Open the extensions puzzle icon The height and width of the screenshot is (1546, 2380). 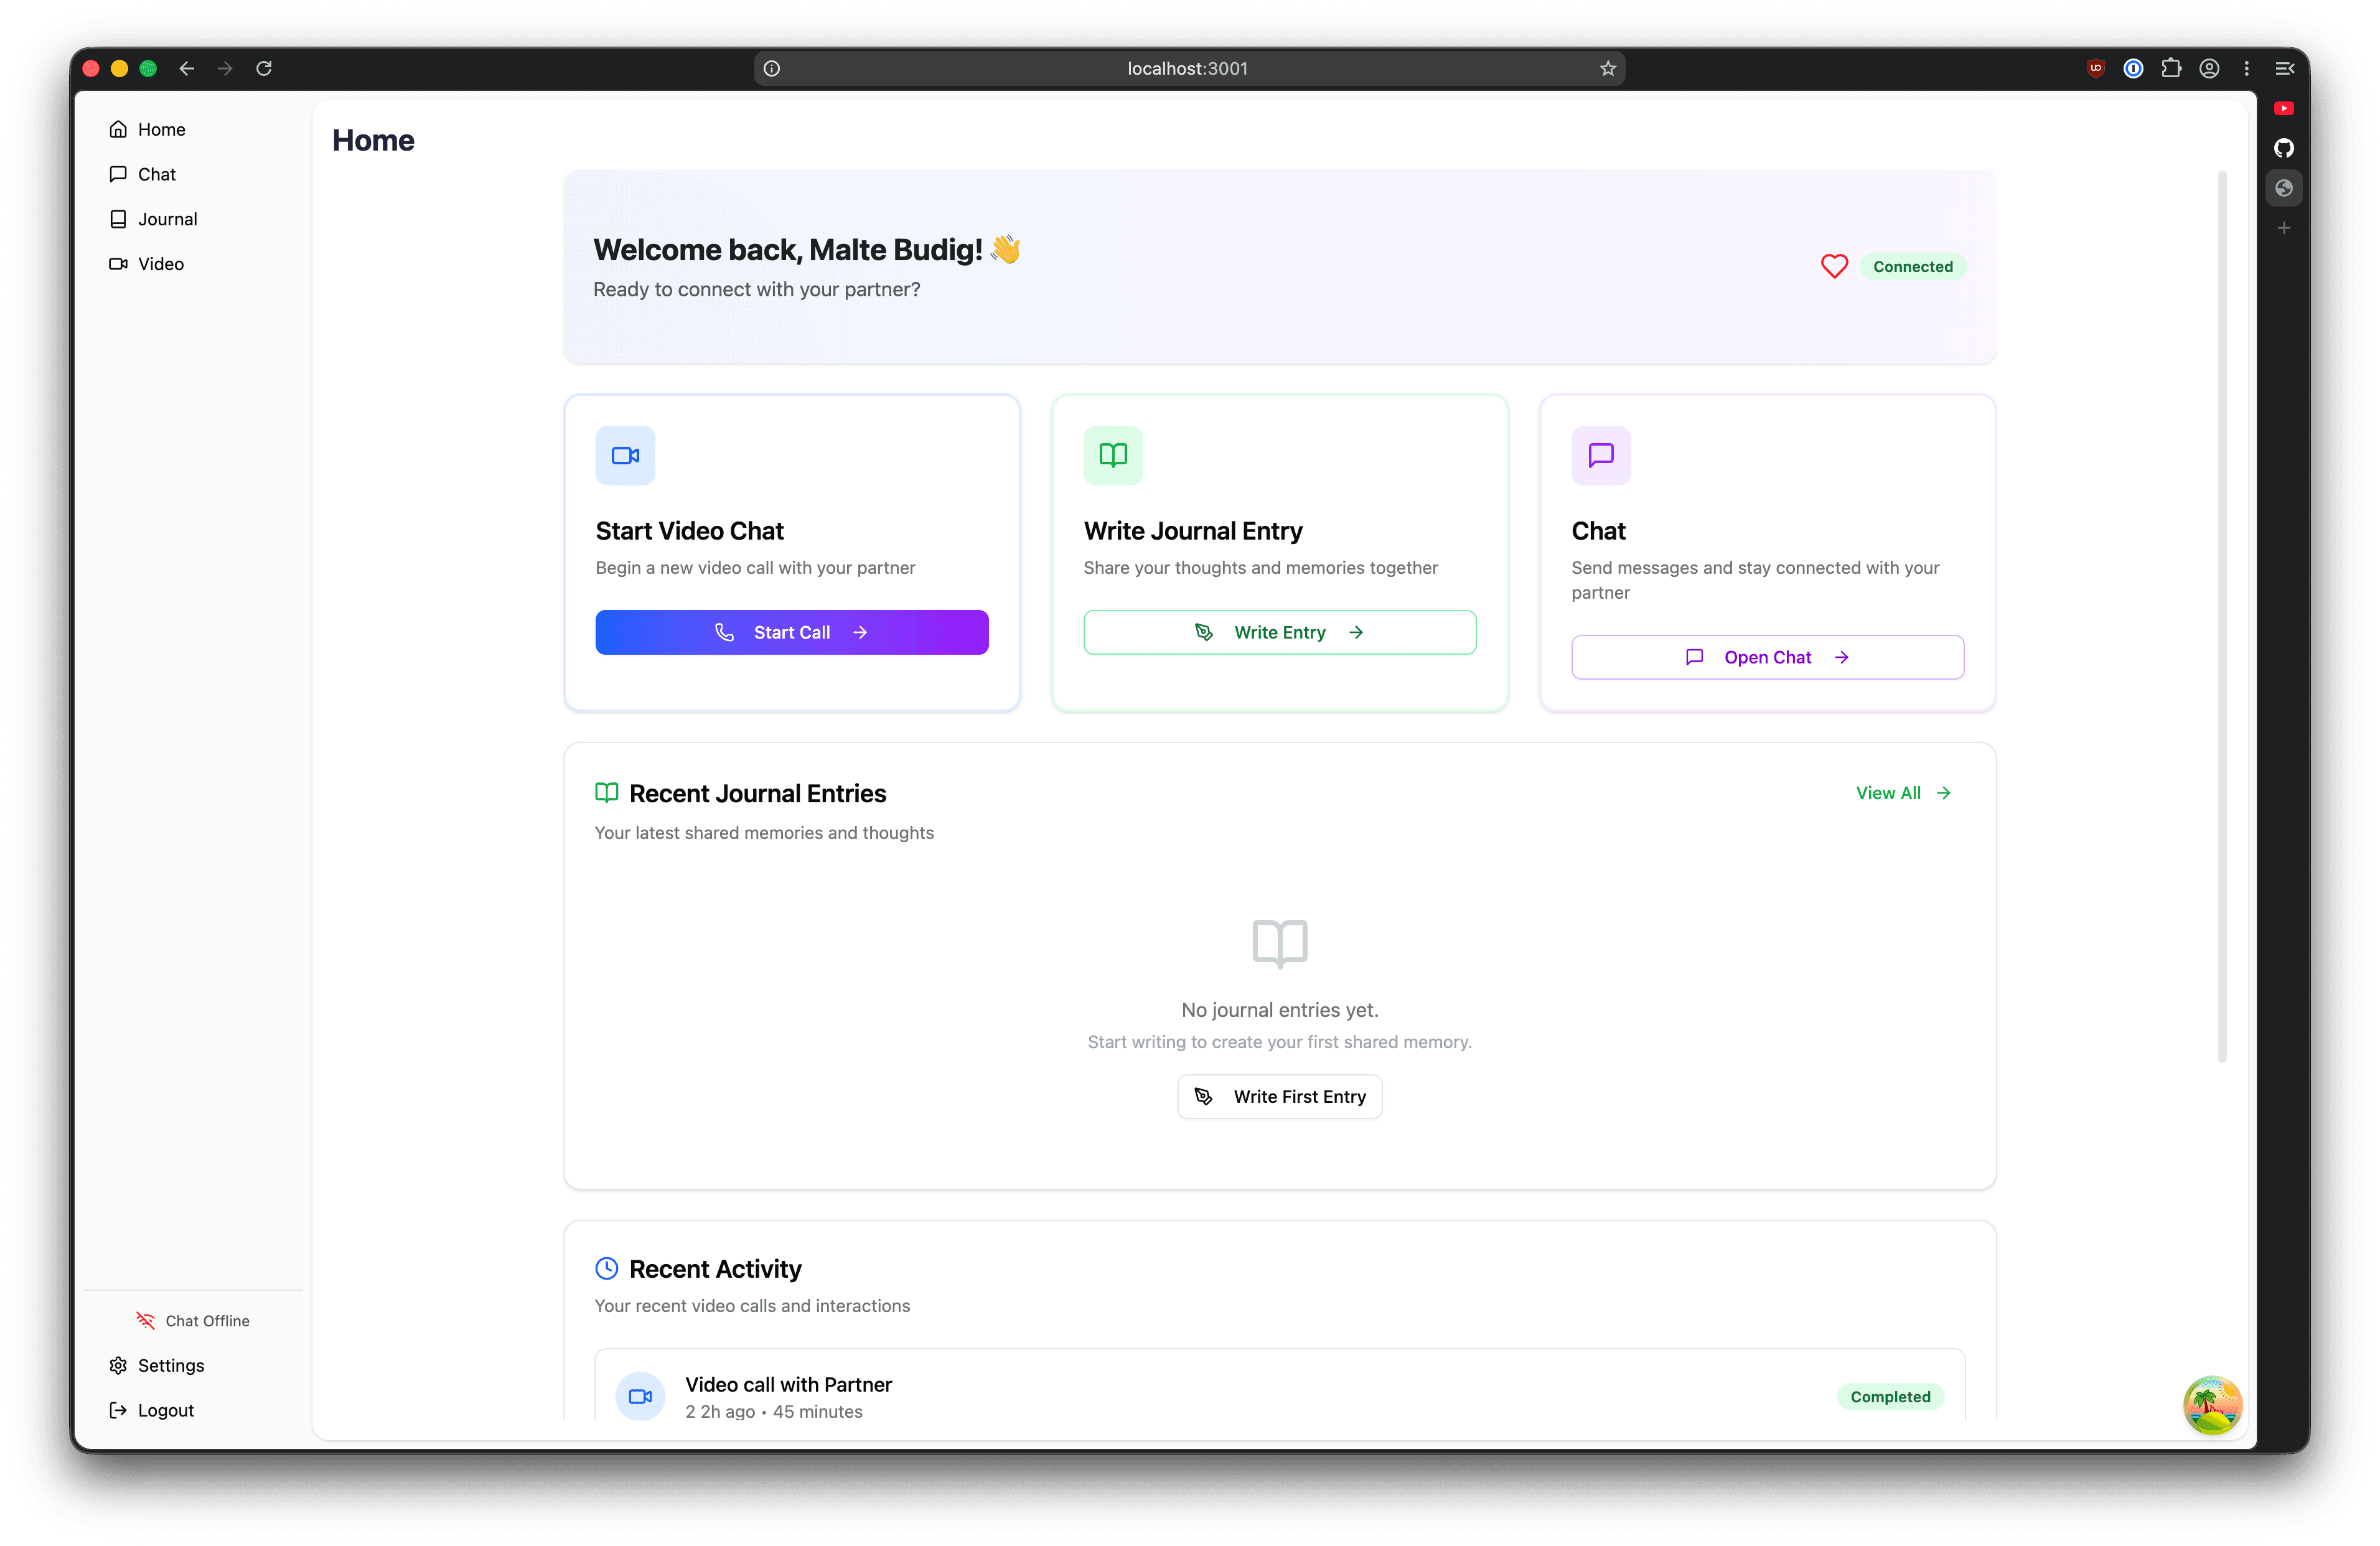pos(2171,68)
